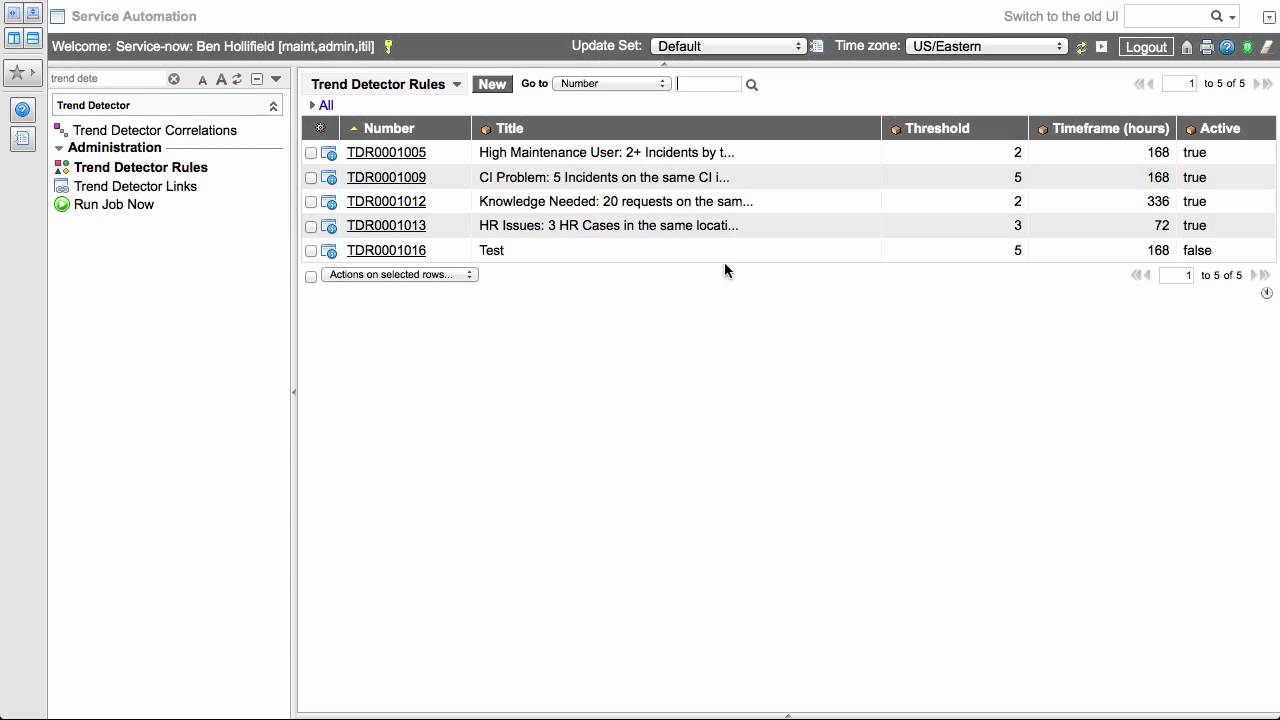The image size is (1280, 720).
Task: Open the Actions on selected rows dropdown
Action: [x=400, y=275]
